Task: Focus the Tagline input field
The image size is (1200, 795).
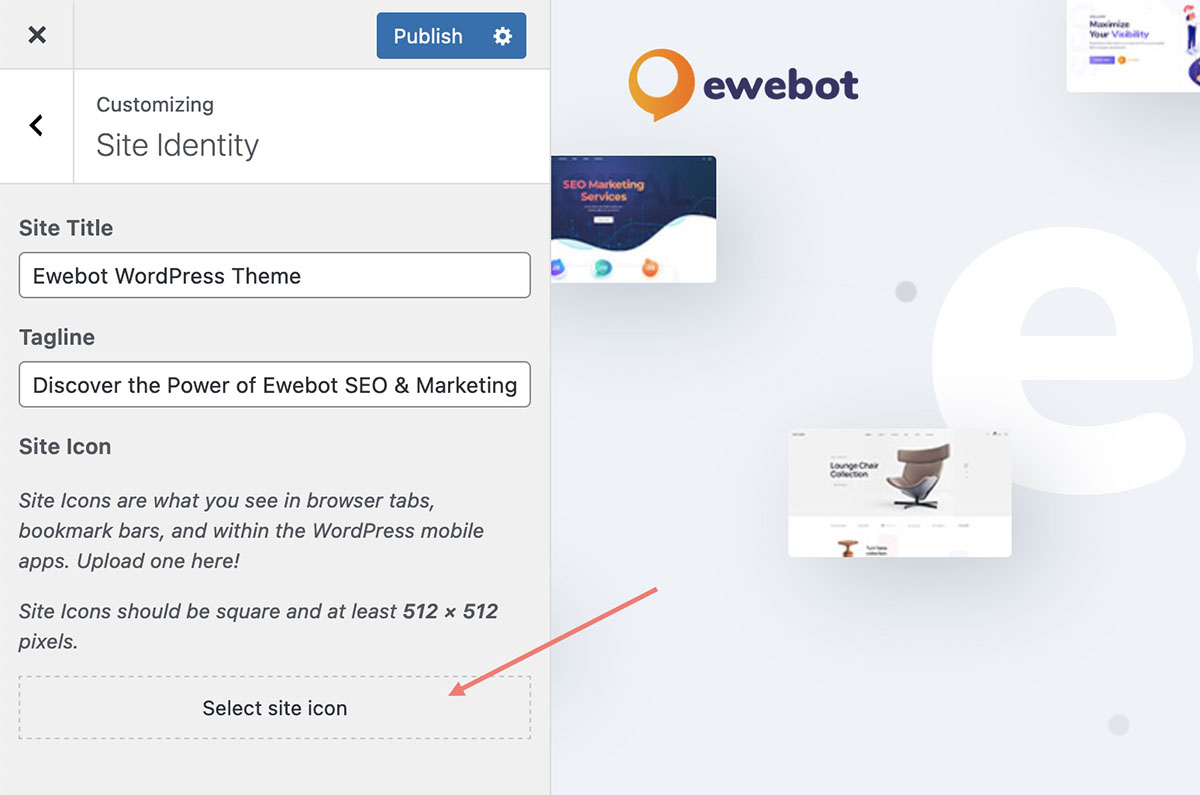Action: coord(275,385)
